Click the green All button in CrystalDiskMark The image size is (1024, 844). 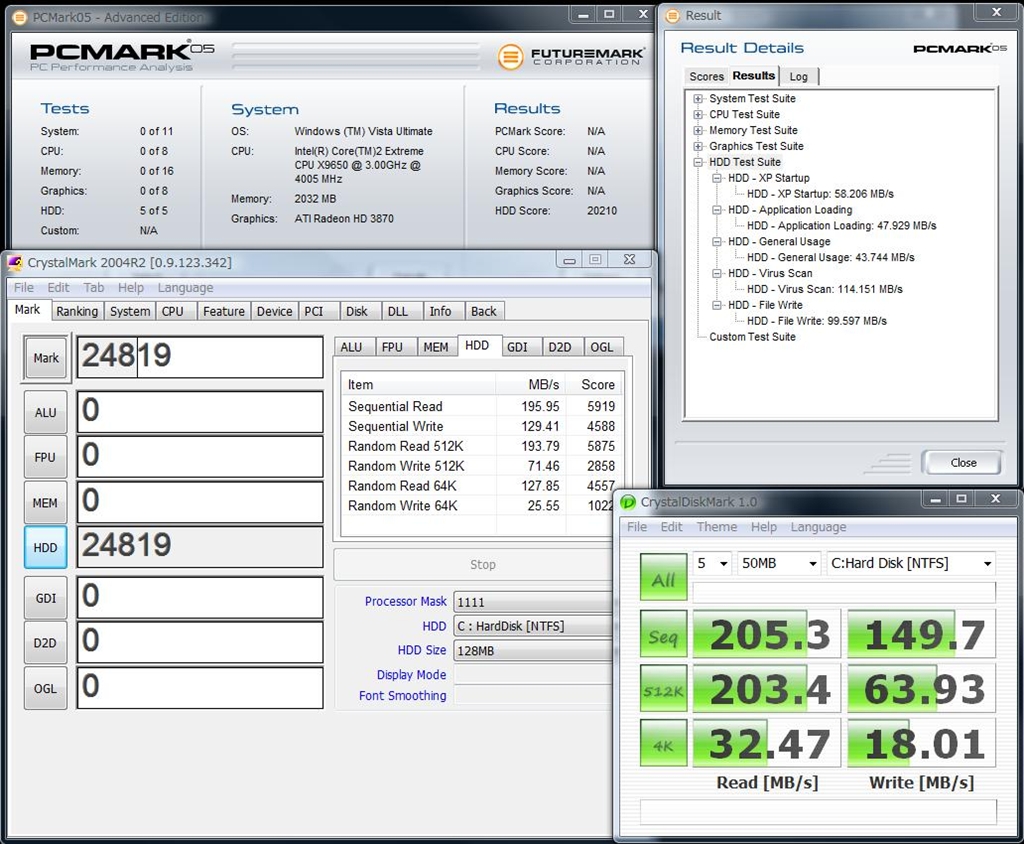click(x=663, y=579)
